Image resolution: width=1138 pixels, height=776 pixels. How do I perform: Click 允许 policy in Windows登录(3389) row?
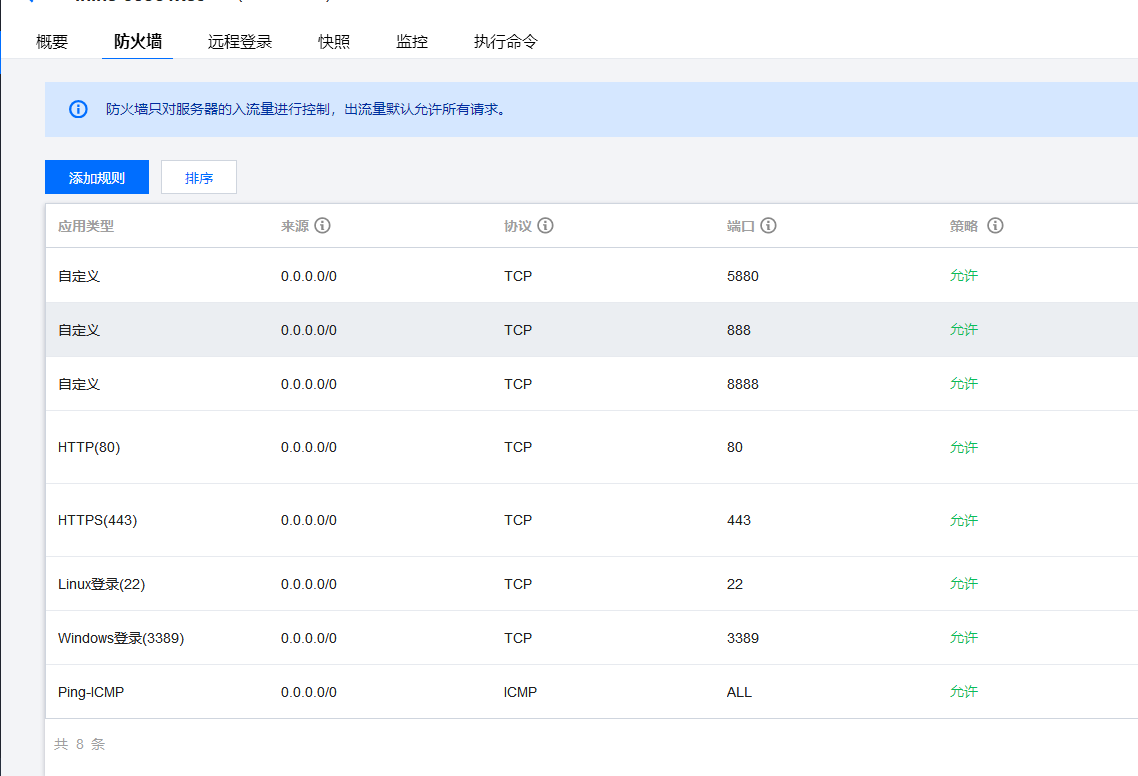964,637
